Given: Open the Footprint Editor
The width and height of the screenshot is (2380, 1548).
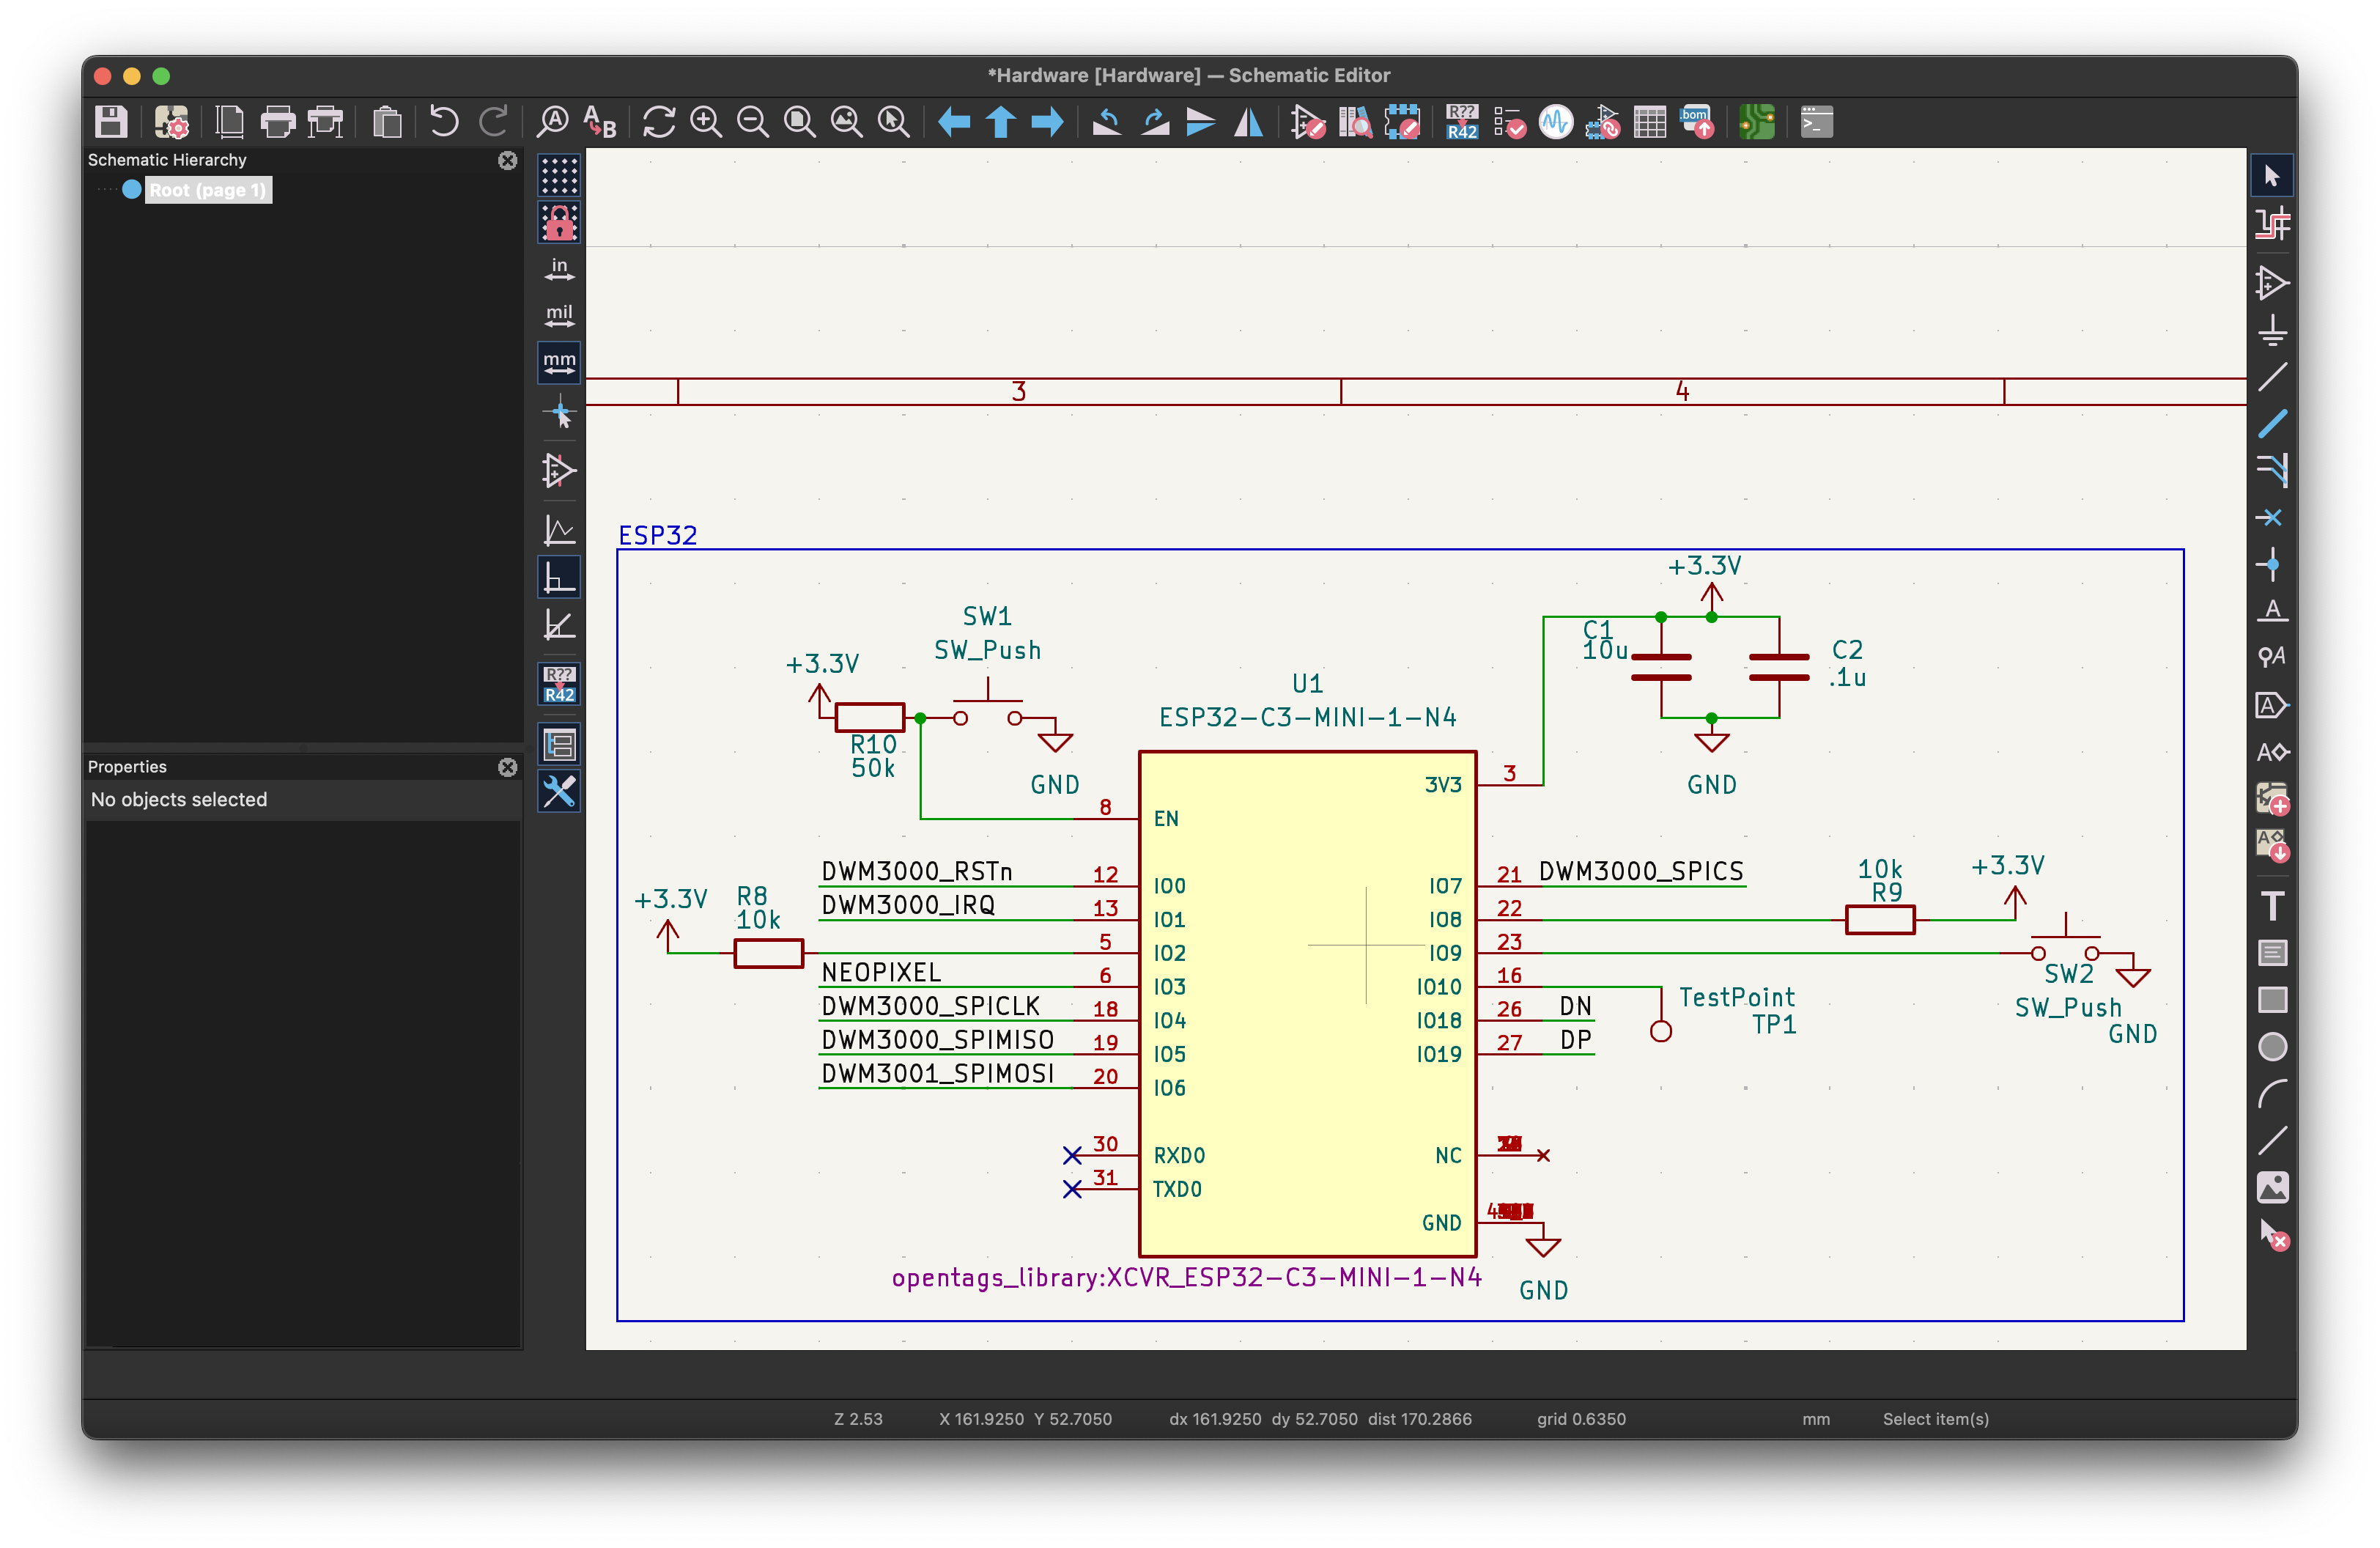Looking at the screenshot, I should click(x=1402, y=122).
